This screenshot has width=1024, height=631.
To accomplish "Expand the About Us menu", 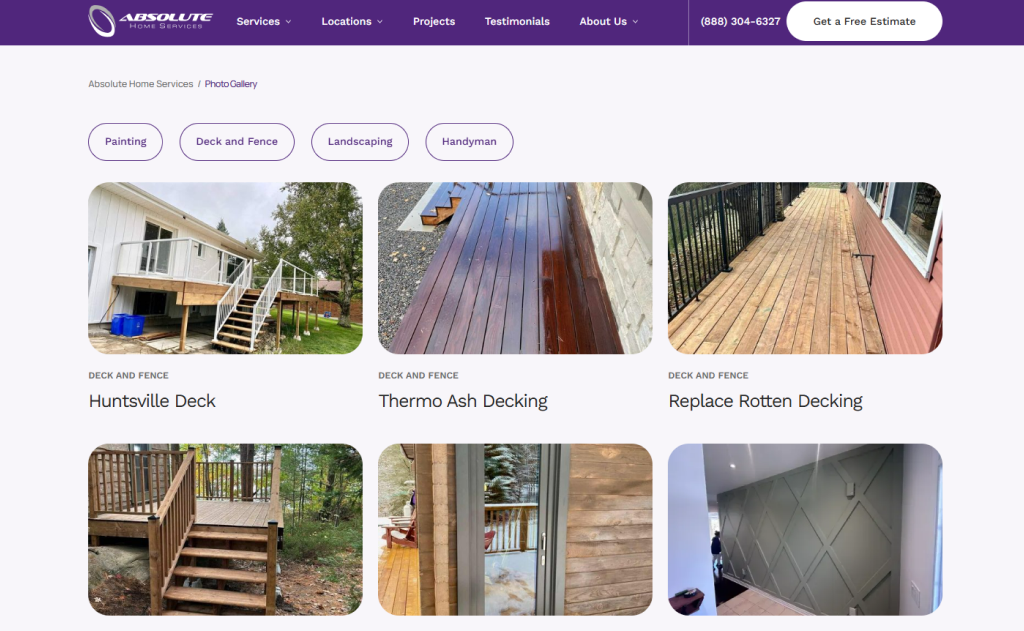I will tap(609, 22).
